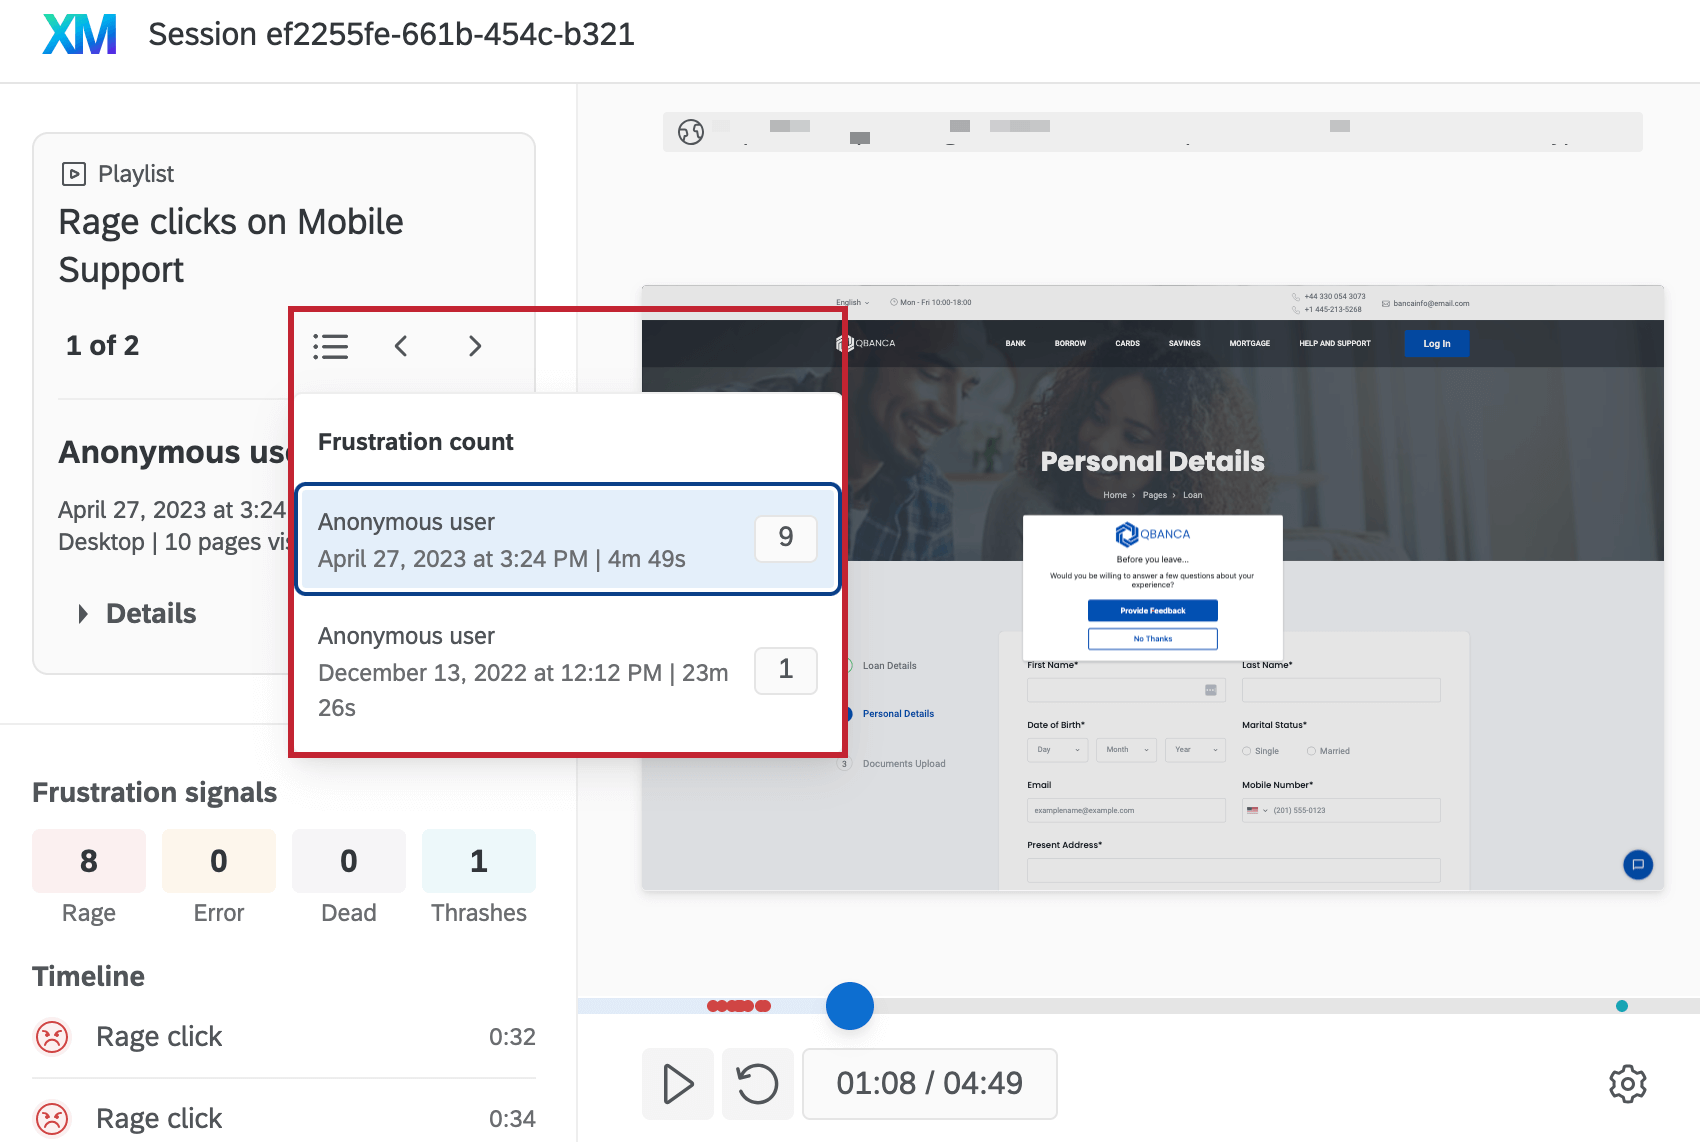Select the Married marital status option
Viewport: 1700px width, 1142px height.
click(x=1310, y=751)
